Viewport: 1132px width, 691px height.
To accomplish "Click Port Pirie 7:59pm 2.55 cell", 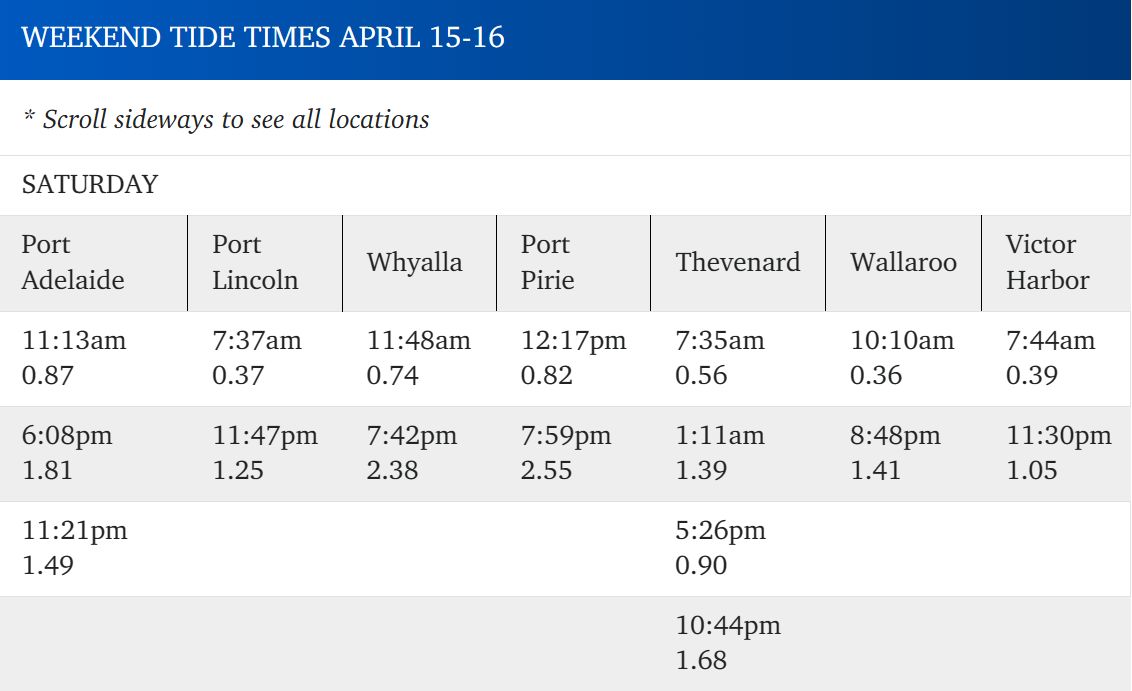I will (566, 453).
